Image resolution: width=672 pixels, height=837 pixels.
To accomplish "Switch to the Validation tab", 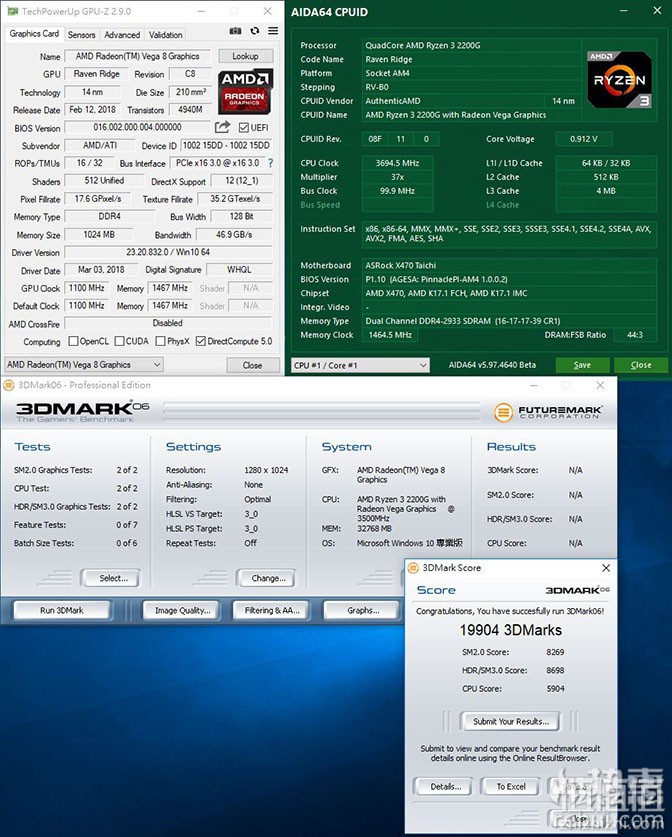I will [x=165, y=35].
